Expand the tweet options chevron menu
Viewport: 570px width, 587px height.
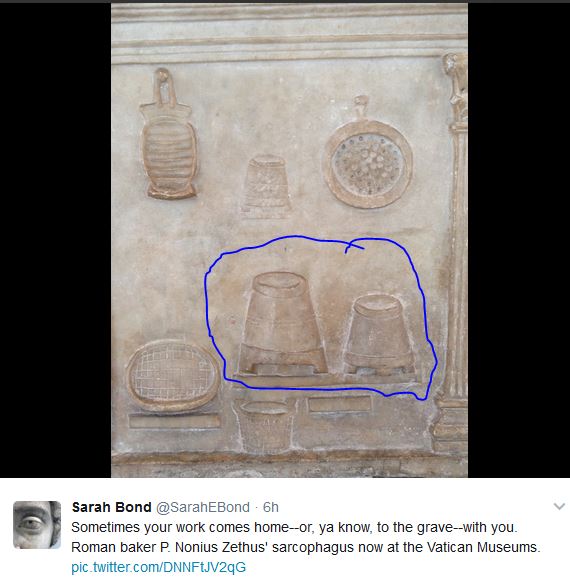point(559,507)
